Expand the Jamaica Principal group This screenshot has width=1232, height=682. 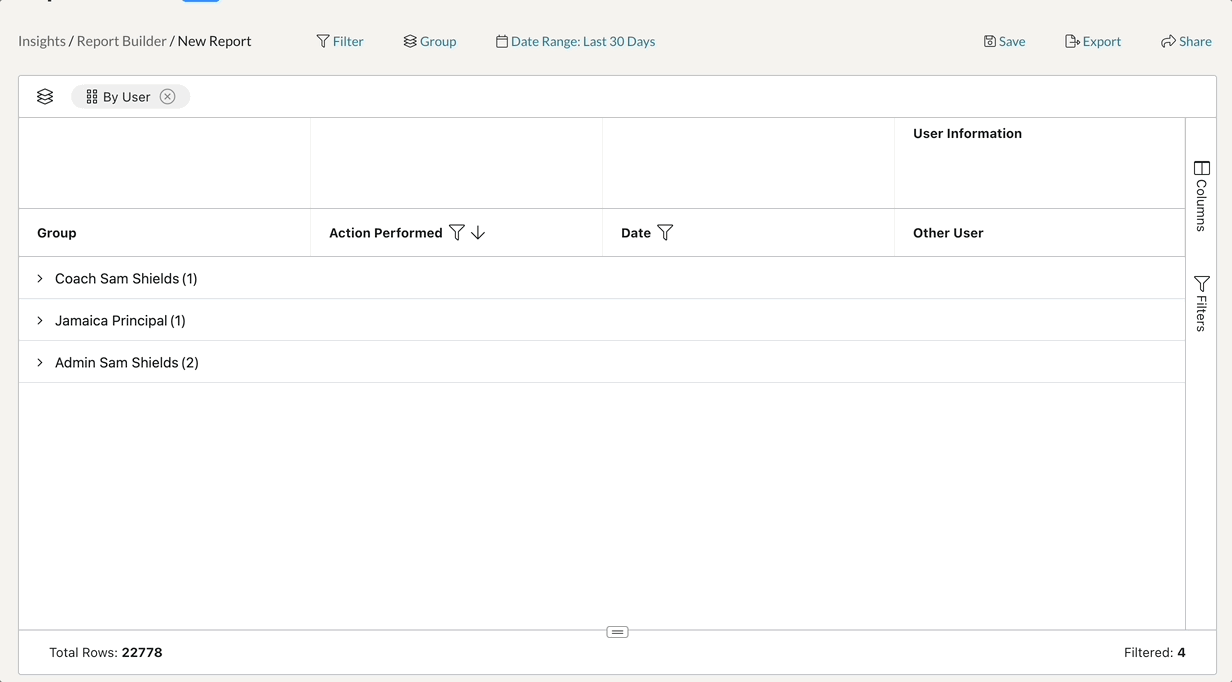click(40, 321)
